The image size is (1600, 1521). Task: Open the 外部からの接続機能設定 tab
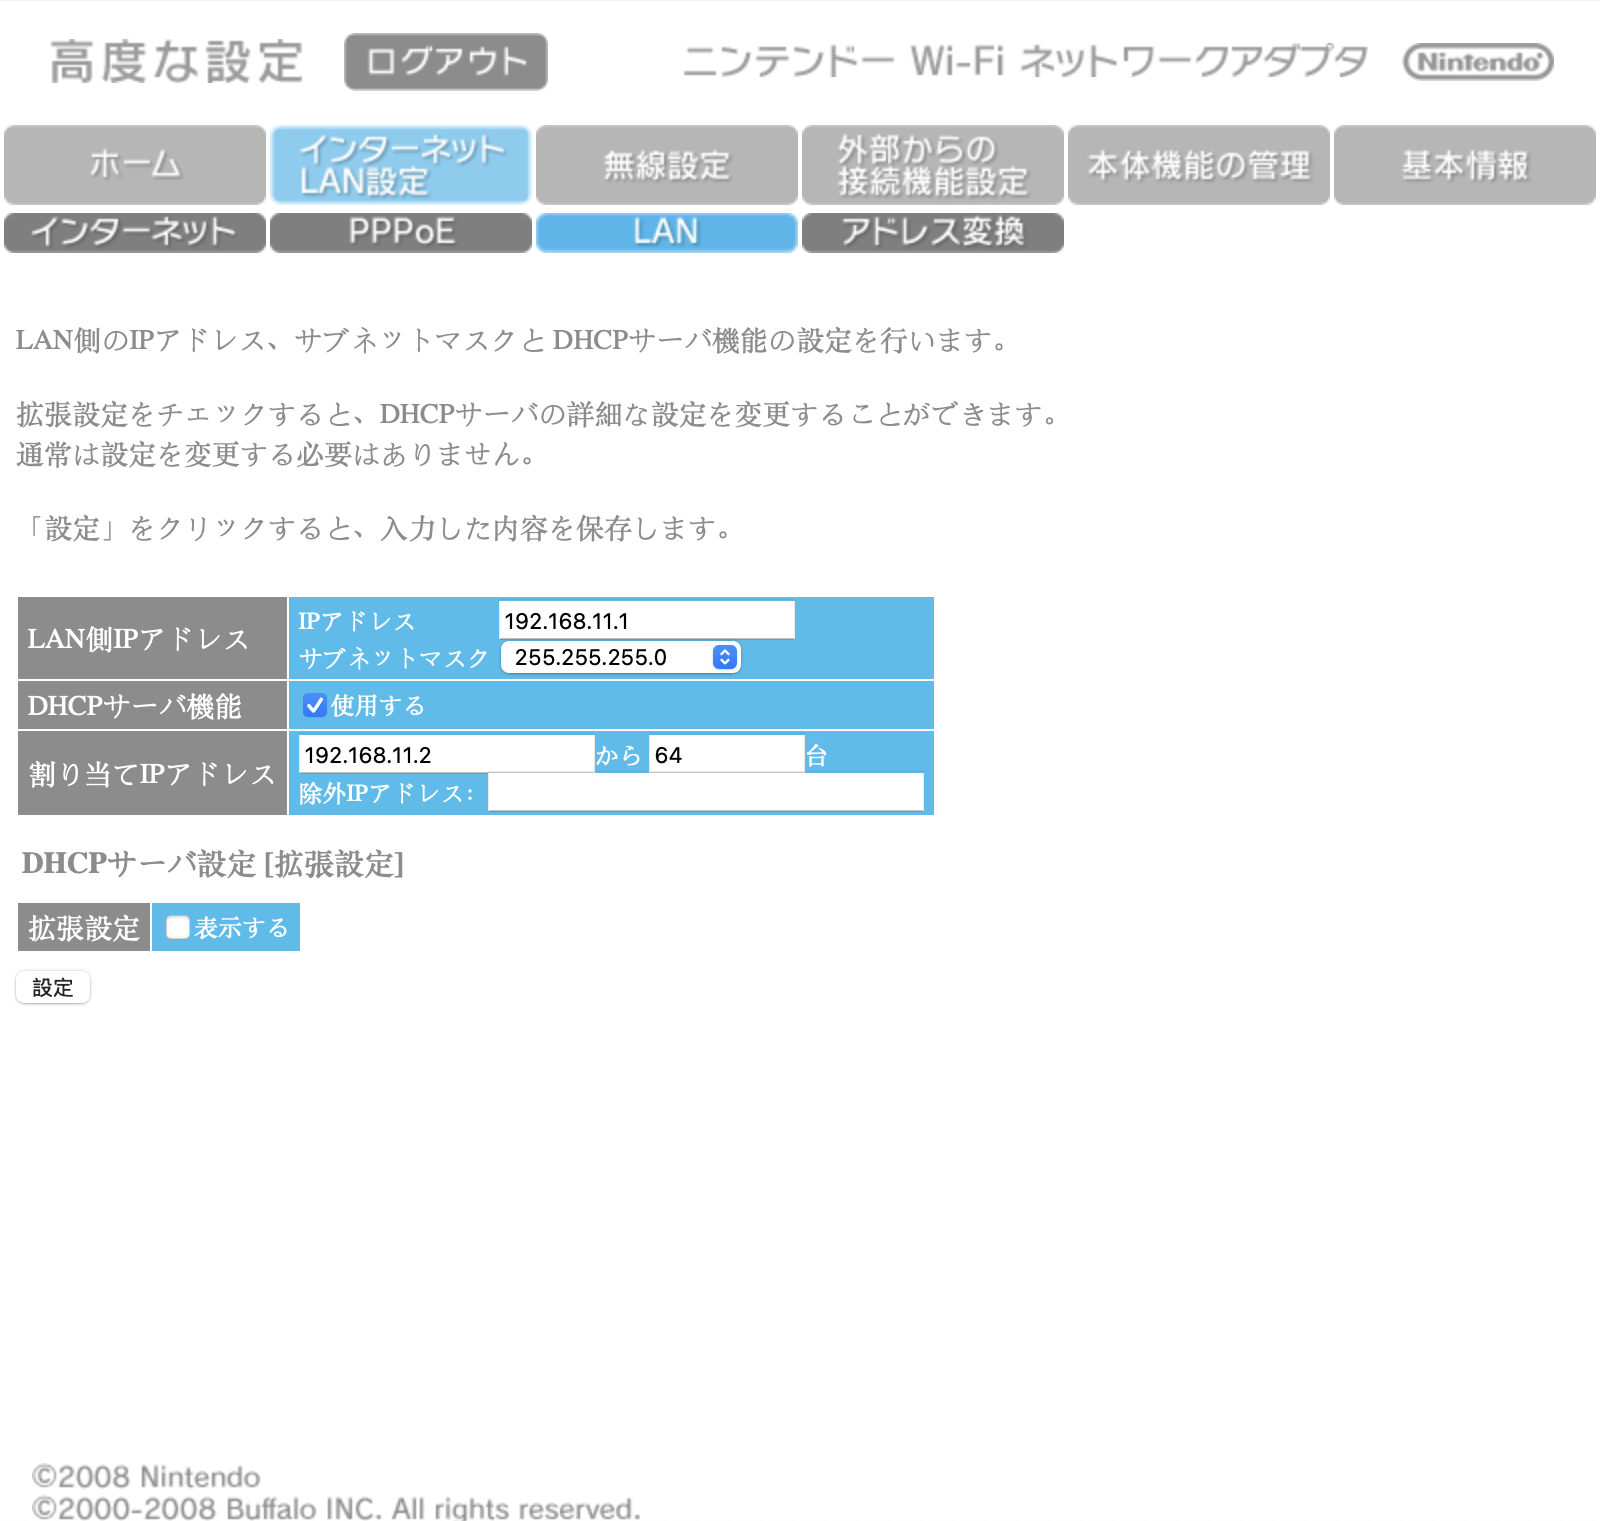click(x=933, y=165)
